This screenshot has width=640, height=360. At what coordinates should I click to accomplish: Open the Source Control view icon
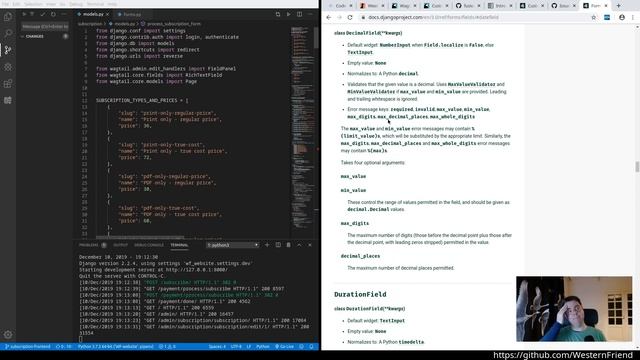pyautogui.click(x=8, y=50)
